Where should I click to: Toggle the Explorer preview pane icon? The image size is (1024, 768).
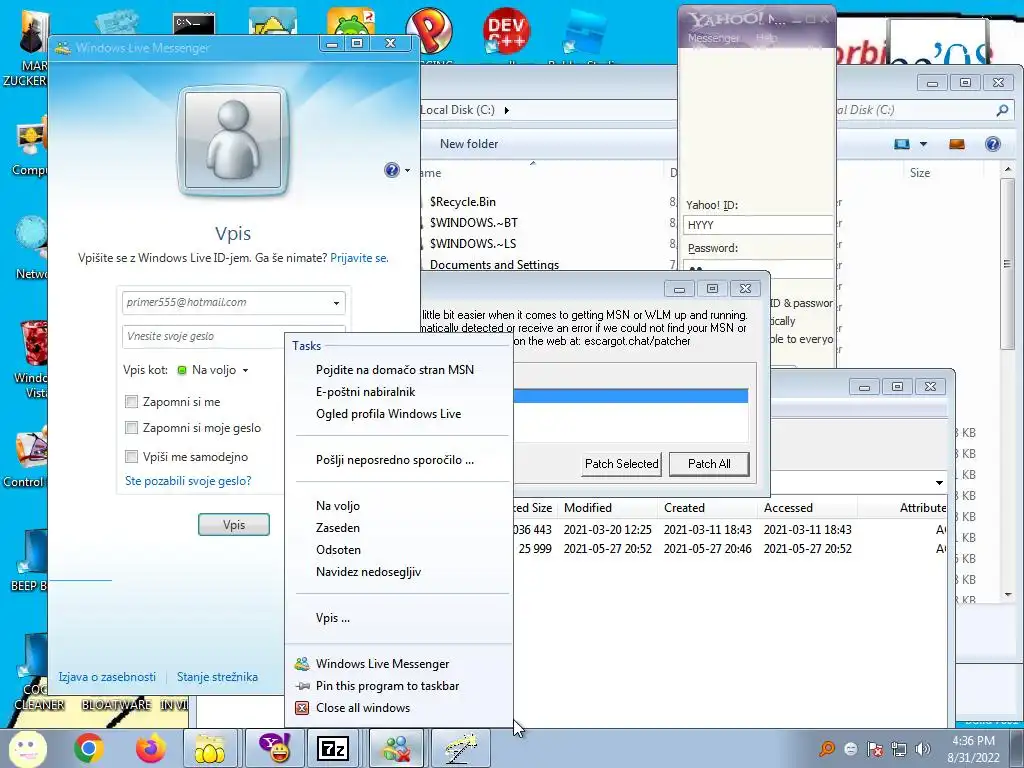pos(957,144)
